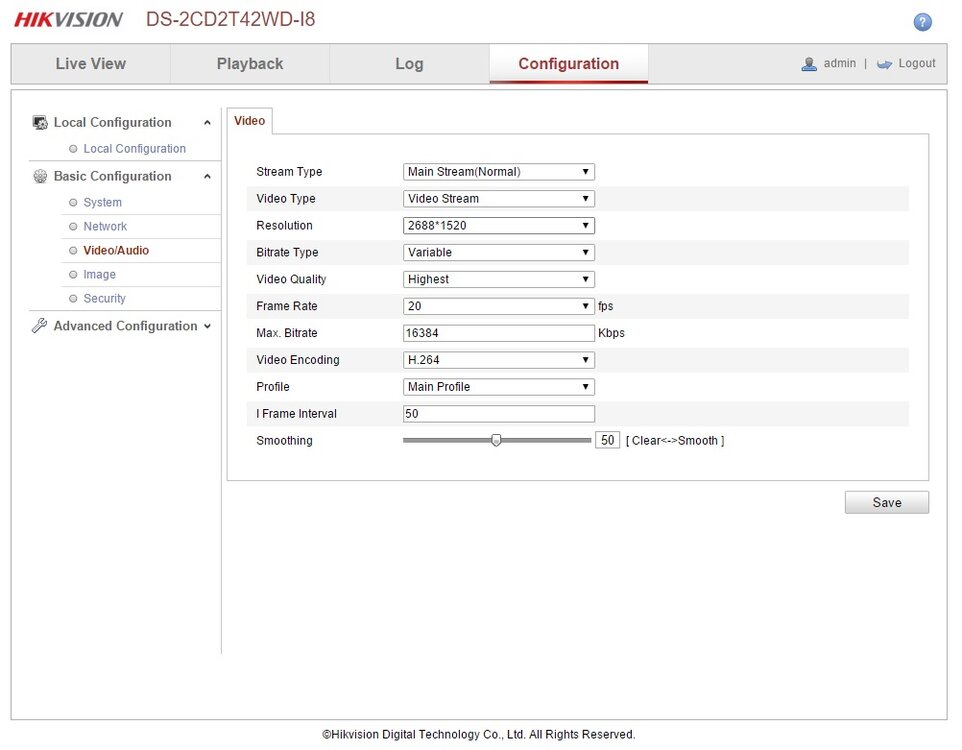Click the blue help question mark icon

pyautogui.click(x=922, y=22)
